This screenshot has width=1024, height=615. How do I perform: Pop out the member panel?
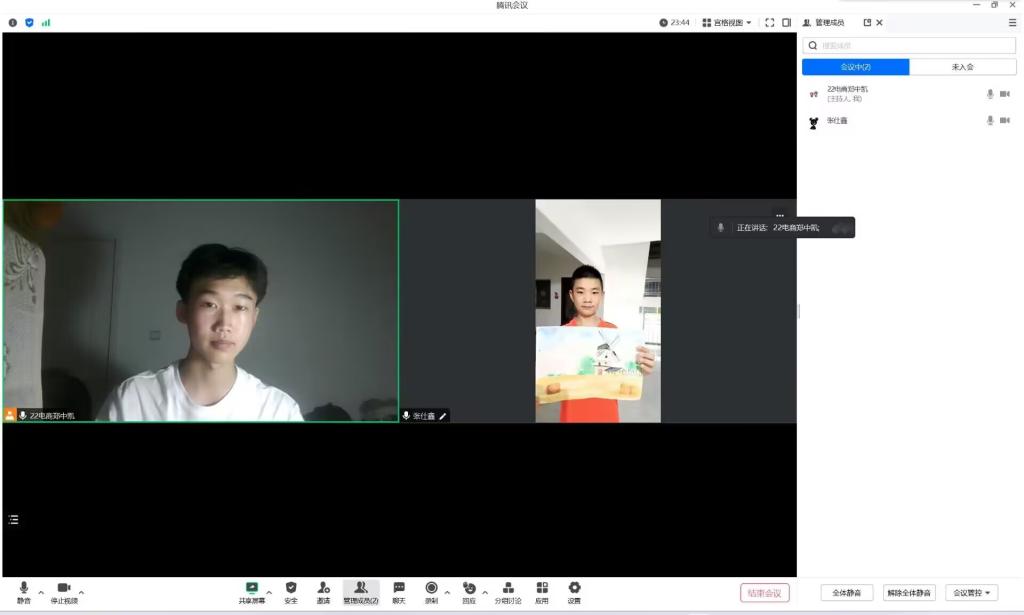click(867, 23)
